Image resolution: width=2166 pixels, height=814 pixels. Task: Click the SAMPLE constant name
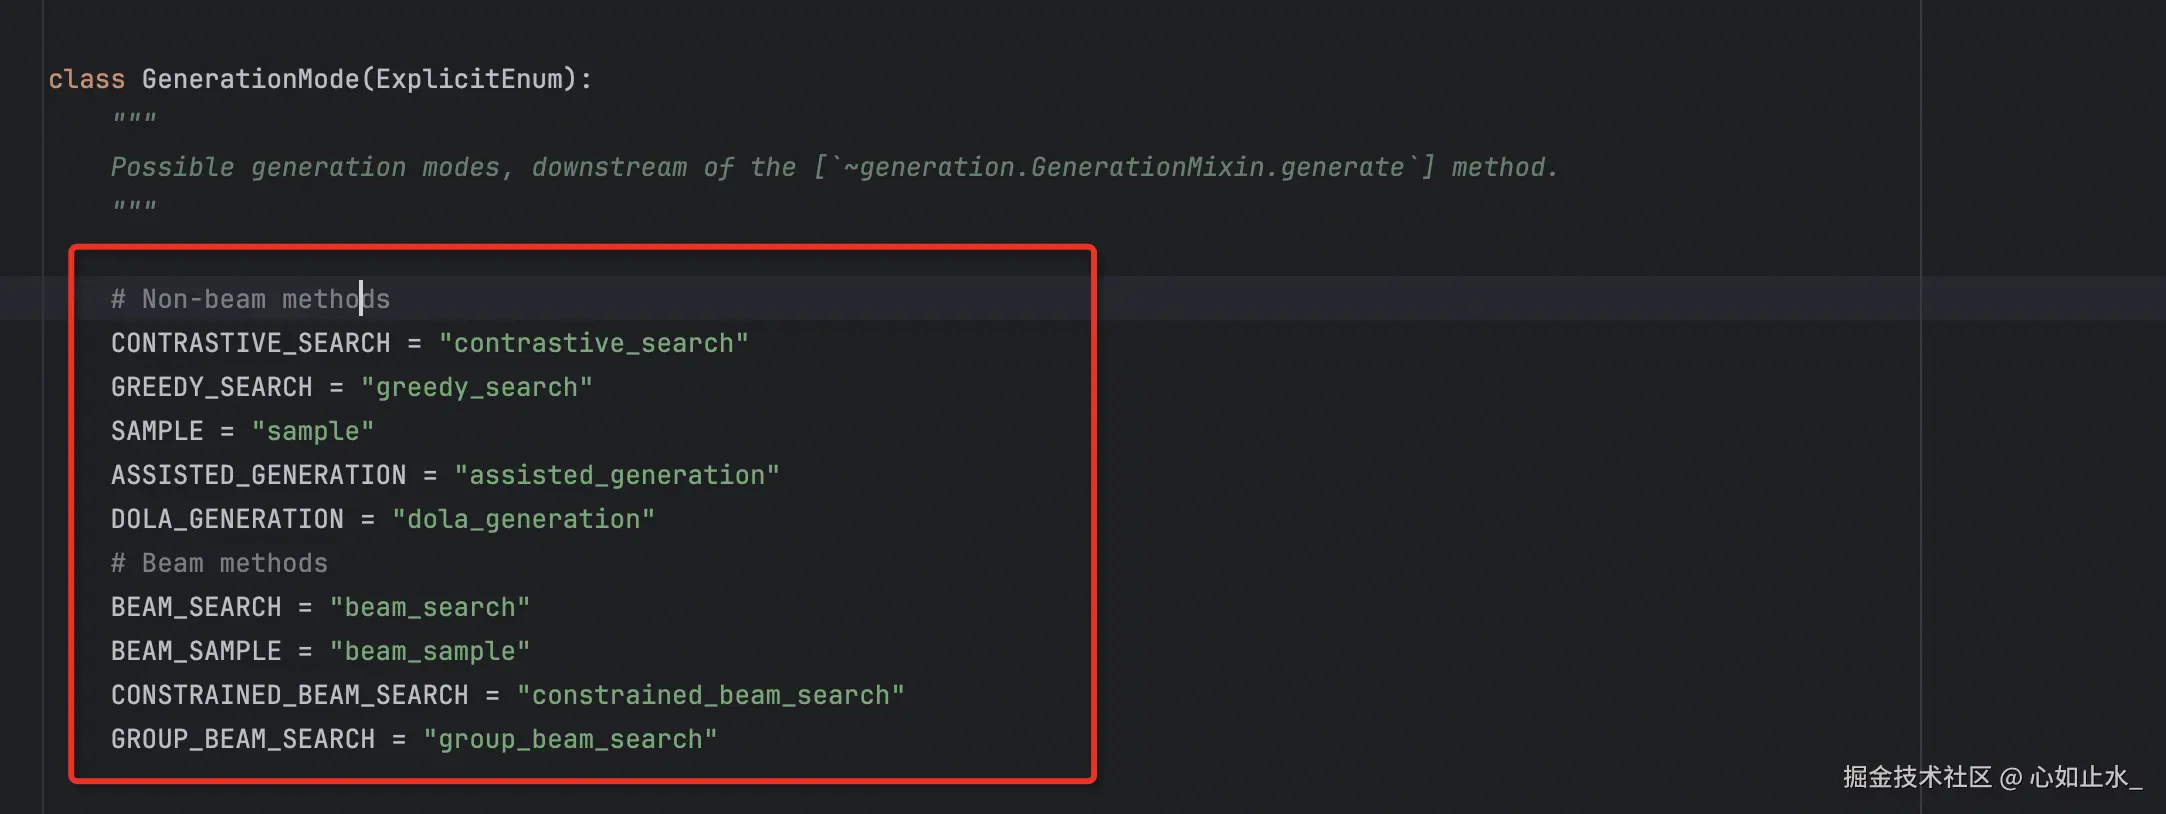[157, 431]
